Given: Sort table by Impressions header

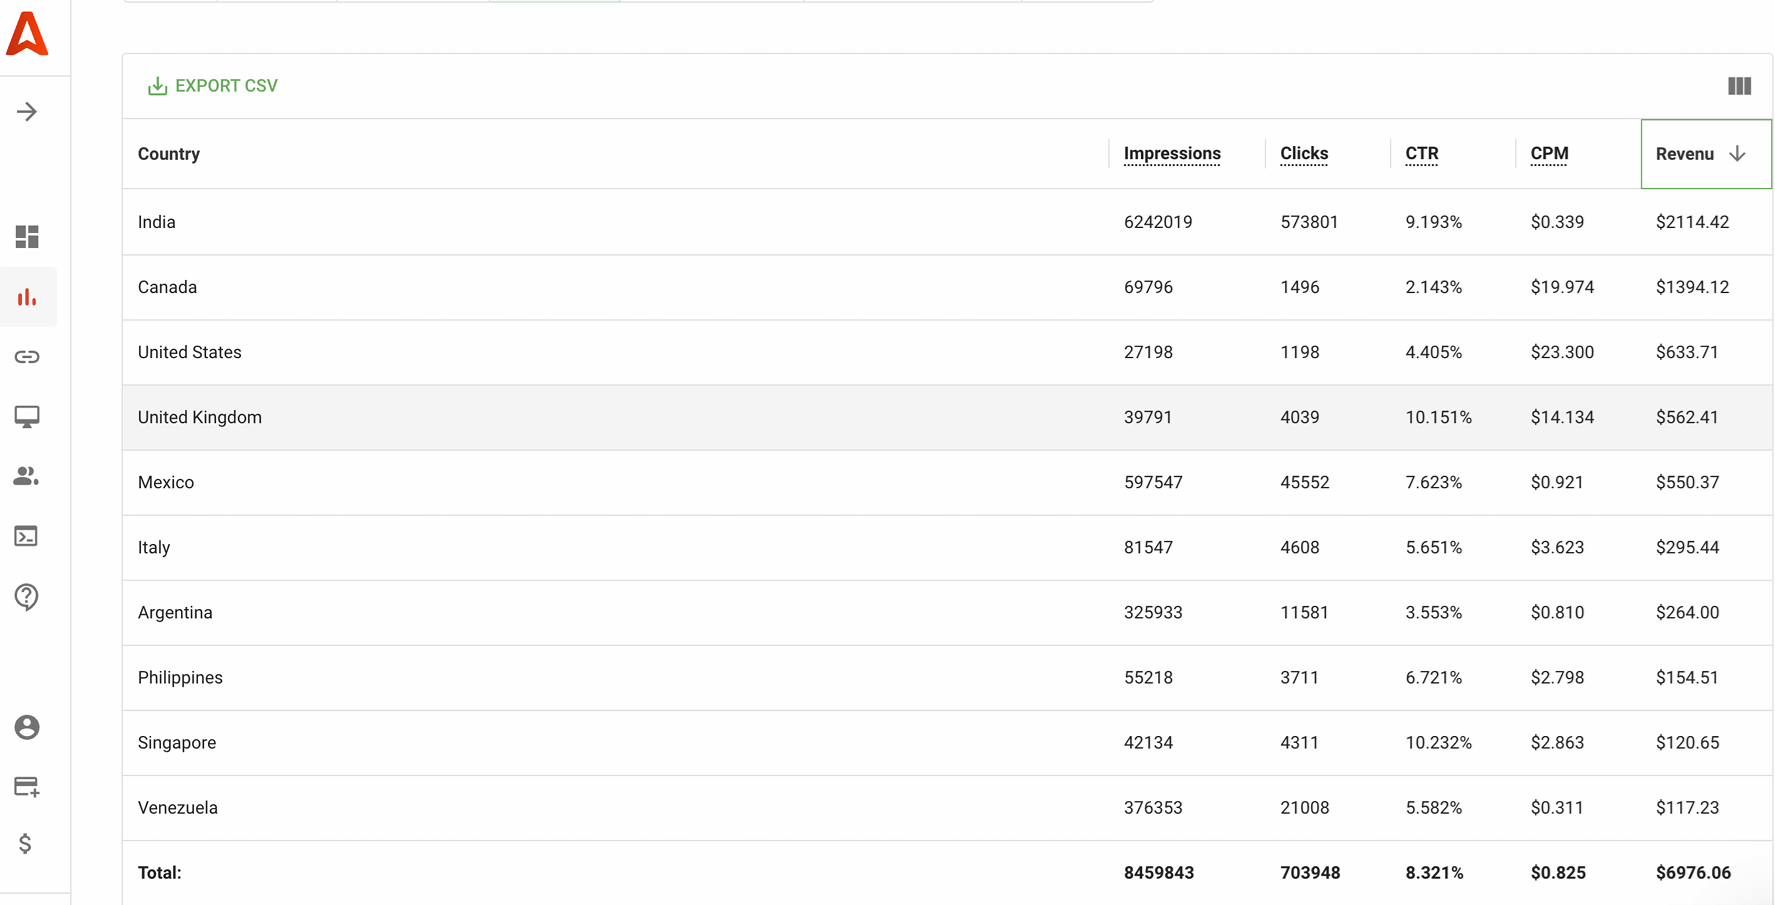Looking at the screenshot, I should 1172,154.
